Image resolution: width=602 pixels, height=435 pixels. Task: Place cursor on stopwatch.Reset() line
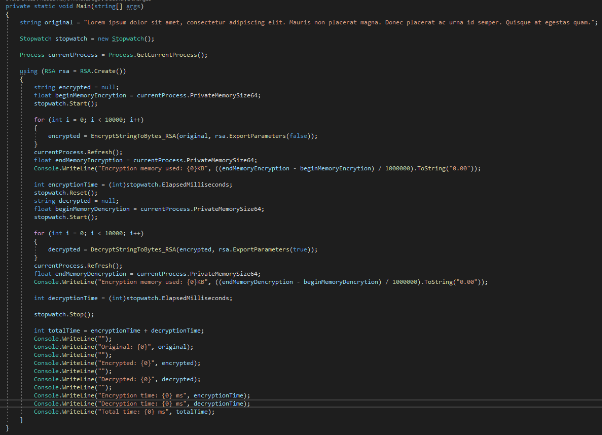(66, 193)
